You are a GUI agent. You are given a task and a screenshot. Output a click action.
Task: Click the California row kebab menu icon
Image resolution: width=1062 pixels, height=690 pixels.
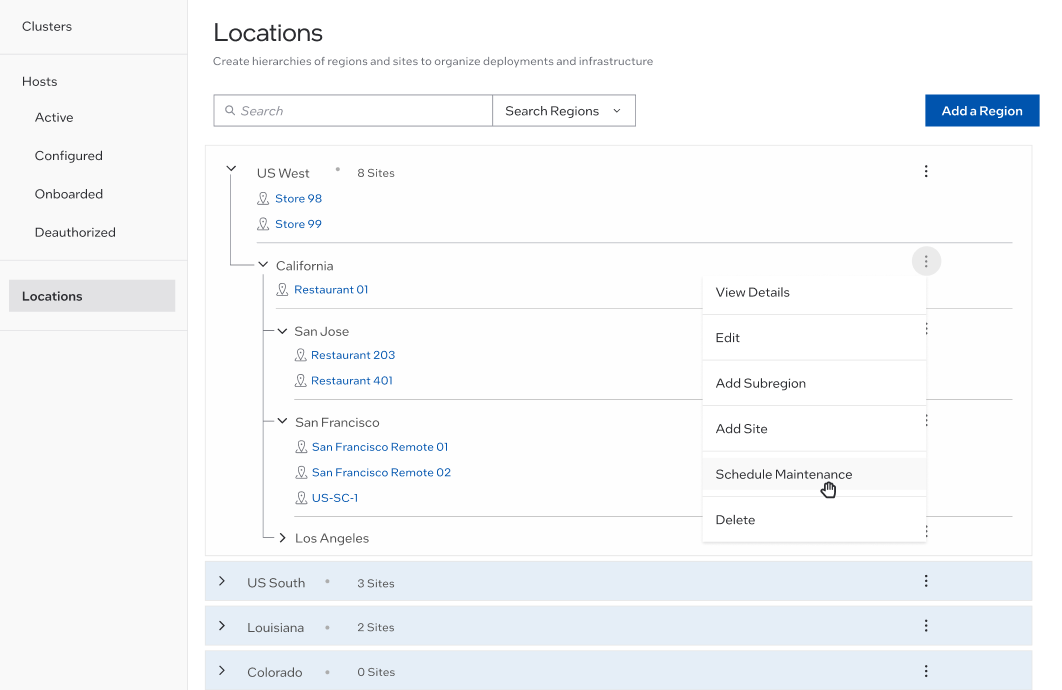tap(926, 262)
